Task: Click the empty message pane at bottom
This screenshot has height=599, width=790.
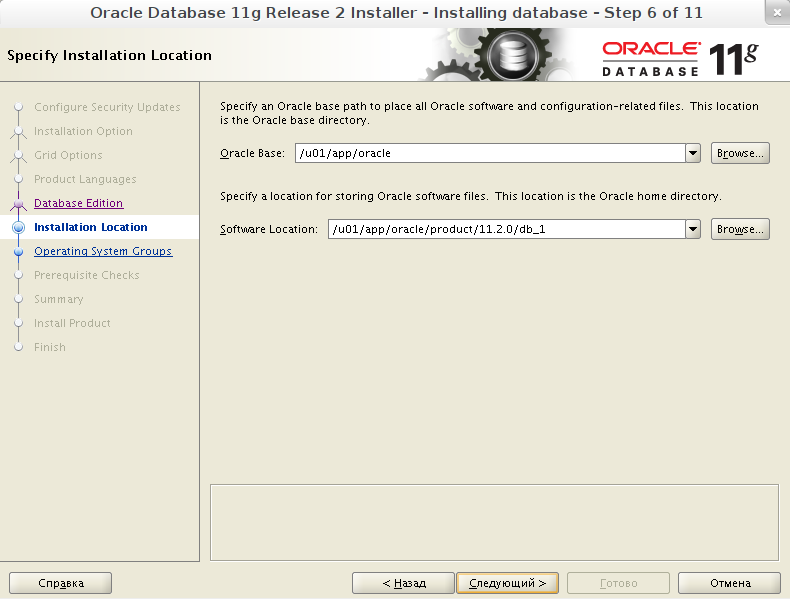Action: click(494, 522)
